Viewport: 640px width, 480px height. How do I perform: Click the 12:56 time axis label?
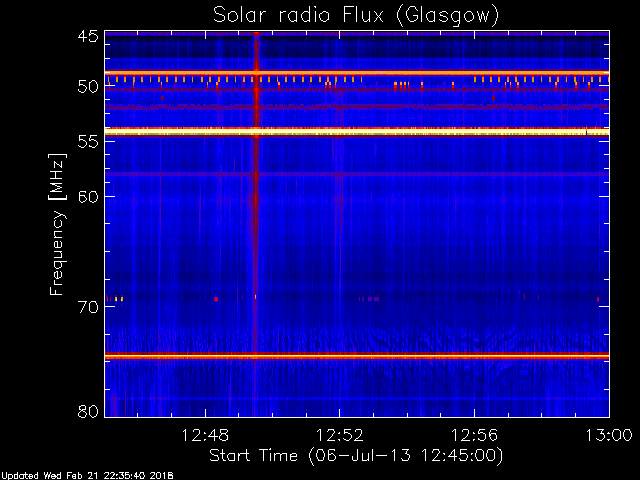click(474, 436)
